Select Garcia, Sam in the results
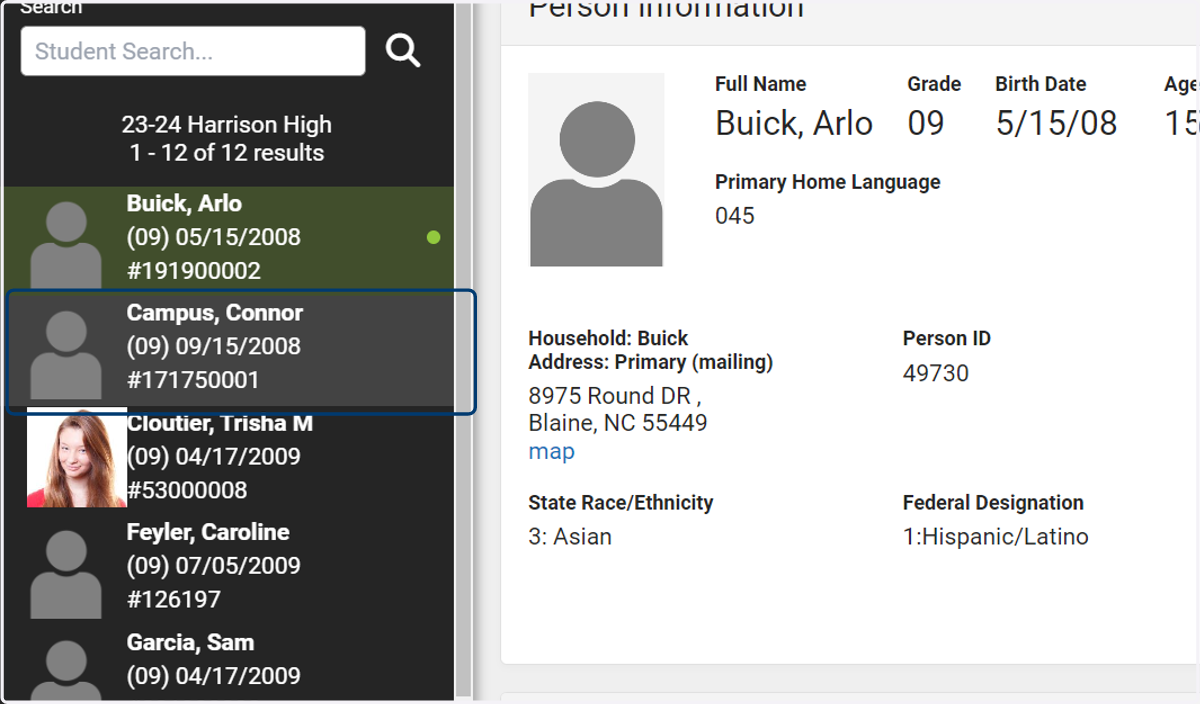This screenshot has width=1200, height=704. click(229, 664)
